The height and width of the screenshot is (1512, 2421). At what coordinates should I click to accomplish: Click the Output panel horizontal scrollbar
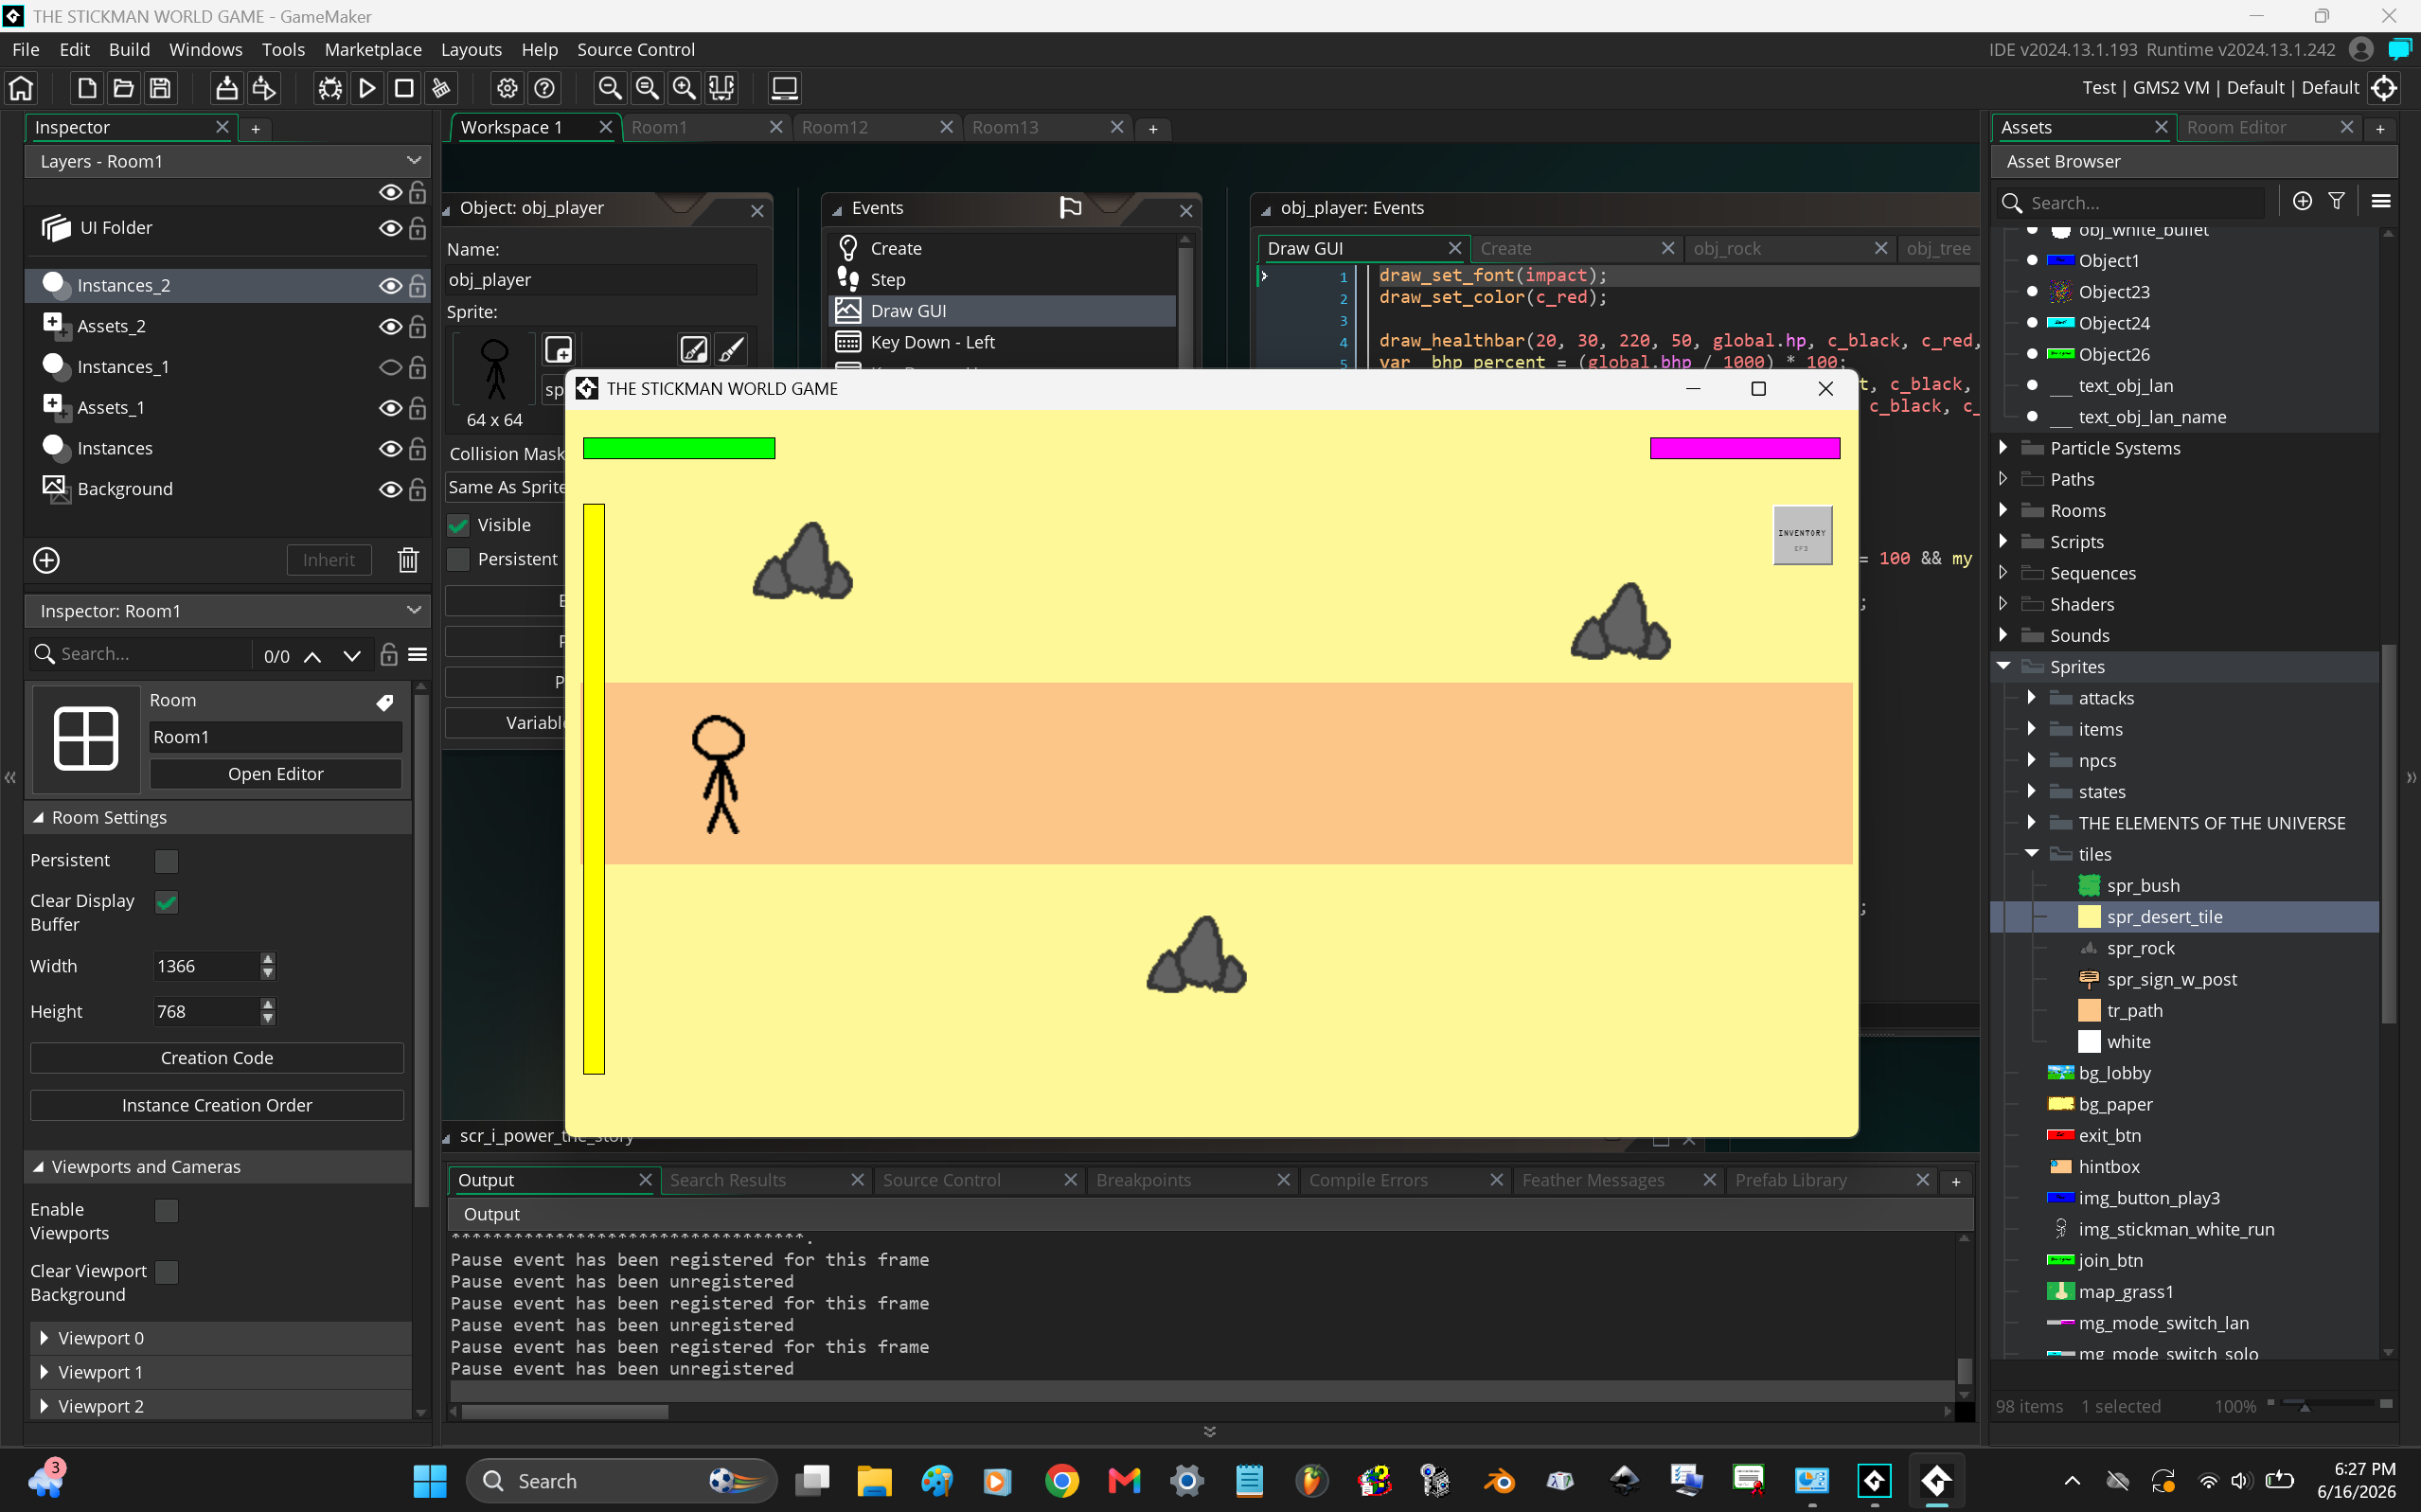coord(565,1412)
